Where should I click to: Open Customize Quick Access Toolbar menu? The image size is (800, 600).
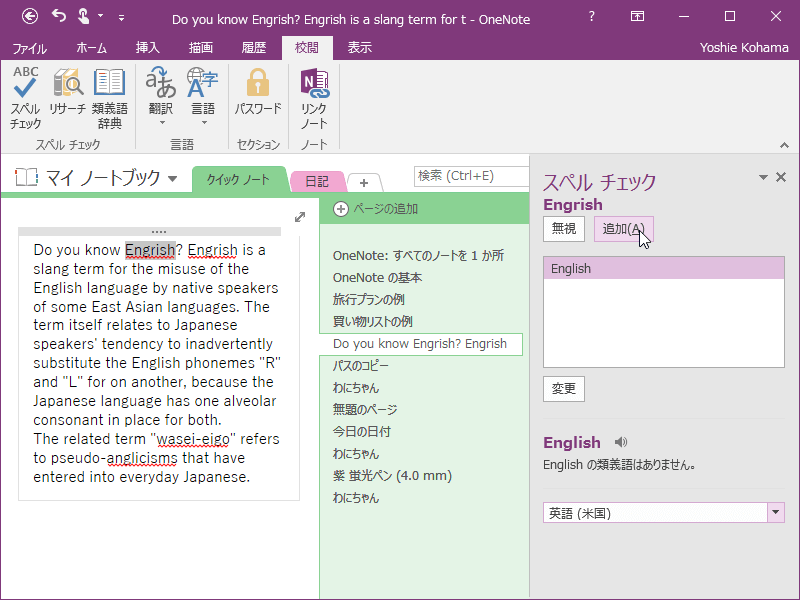pyautogui.click(x=121, y=18)
